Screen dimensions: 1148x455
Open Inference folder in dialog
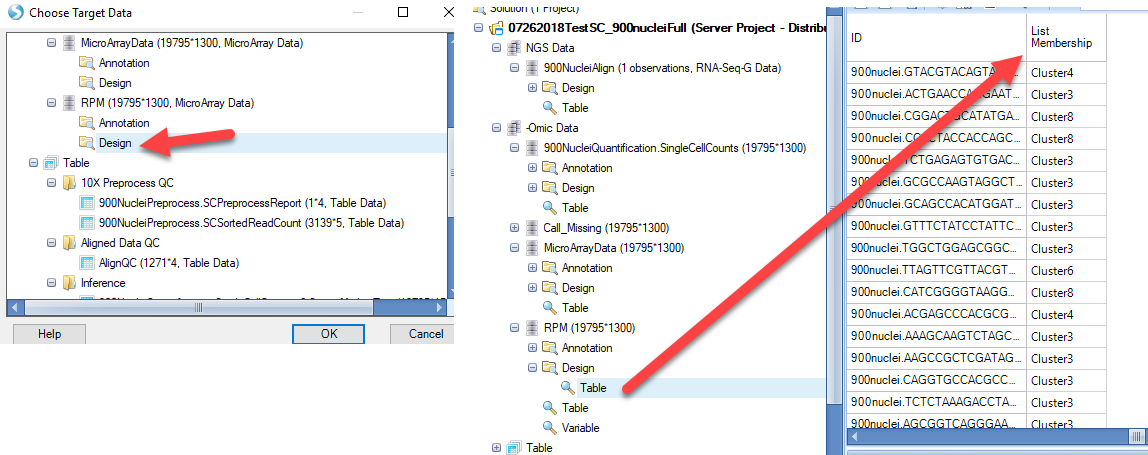tap(104, 283)
